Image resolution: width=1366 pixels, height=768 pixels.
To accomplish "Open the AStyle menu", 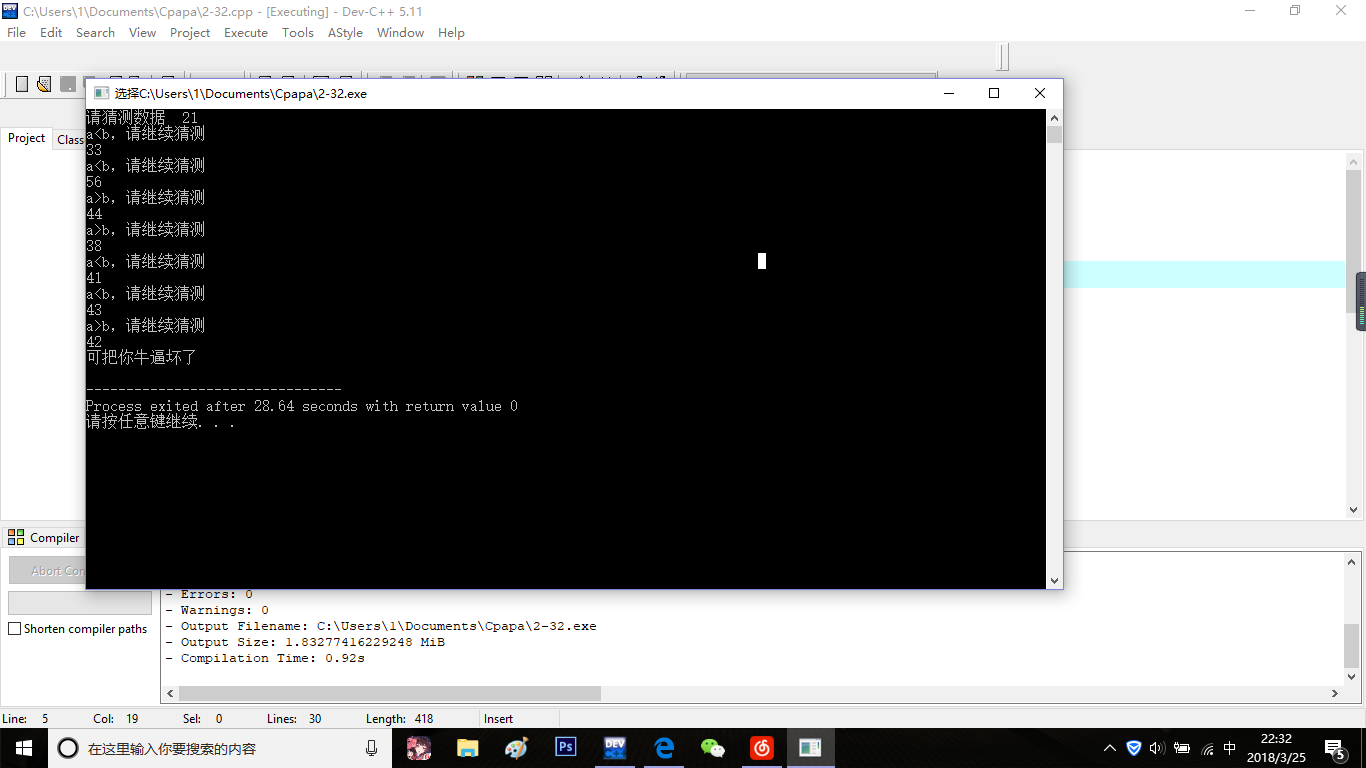I will click(345, 32).
